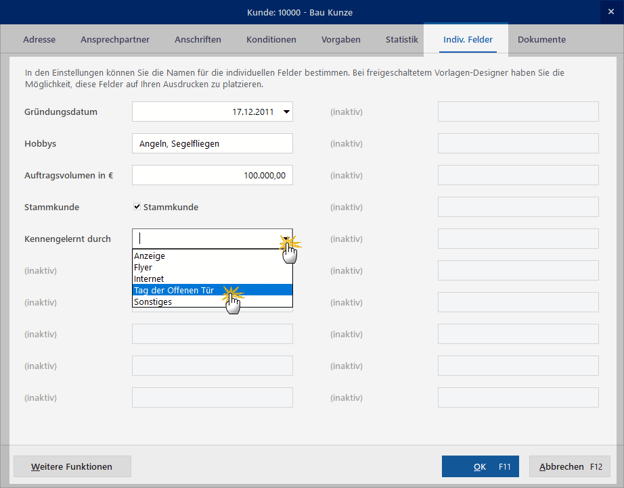Open the Dokumente tab
Screen dimensions: 624x488
click(541, 40)
